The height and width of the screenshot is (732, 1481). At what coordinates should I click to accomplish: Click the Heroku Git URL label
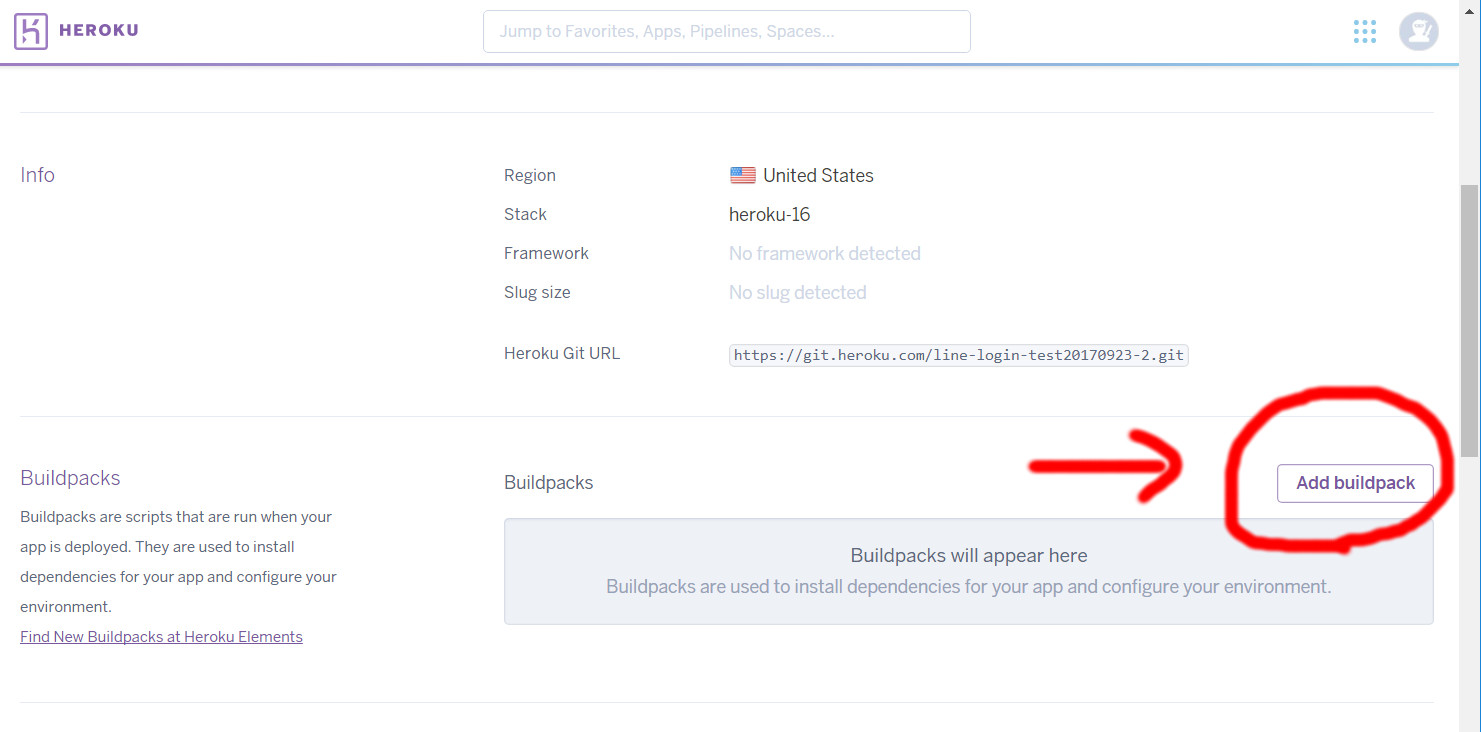[562, 353]
